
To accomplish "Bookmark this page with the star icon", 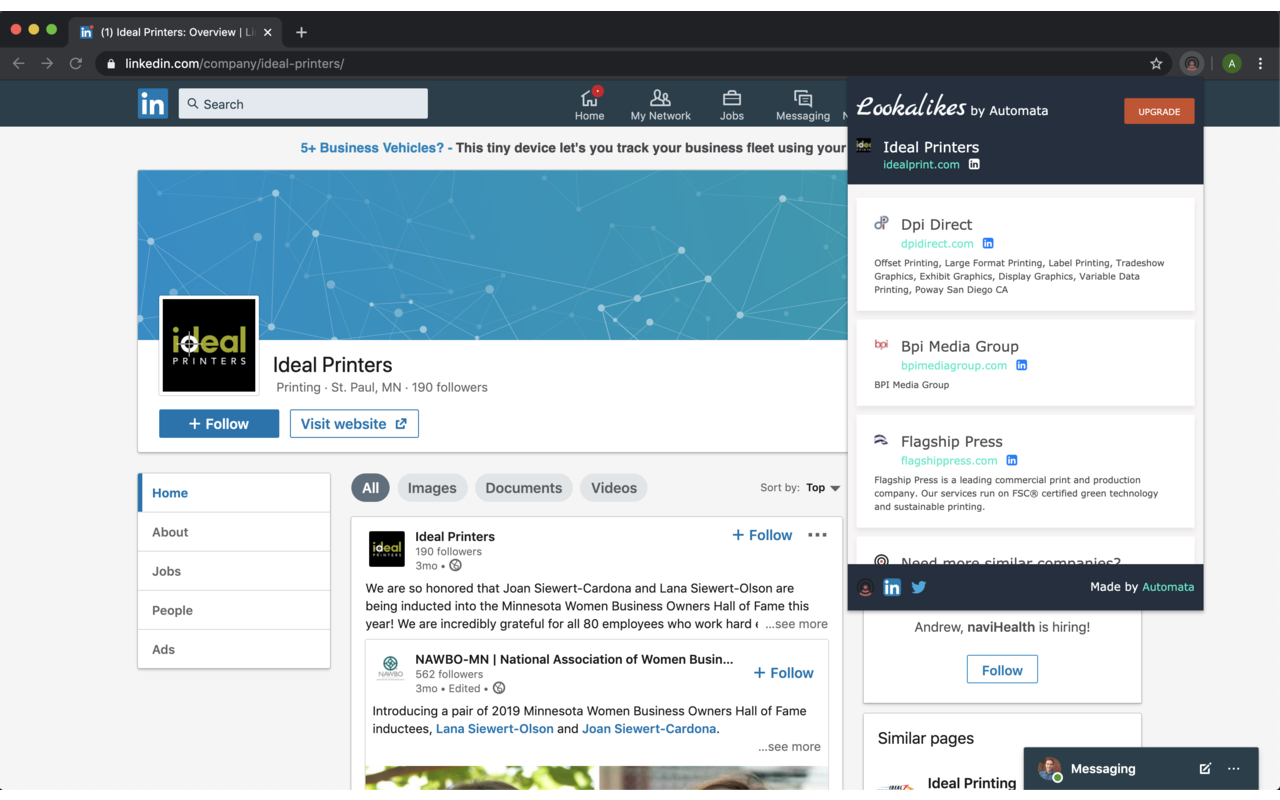I will [1156, 63].
